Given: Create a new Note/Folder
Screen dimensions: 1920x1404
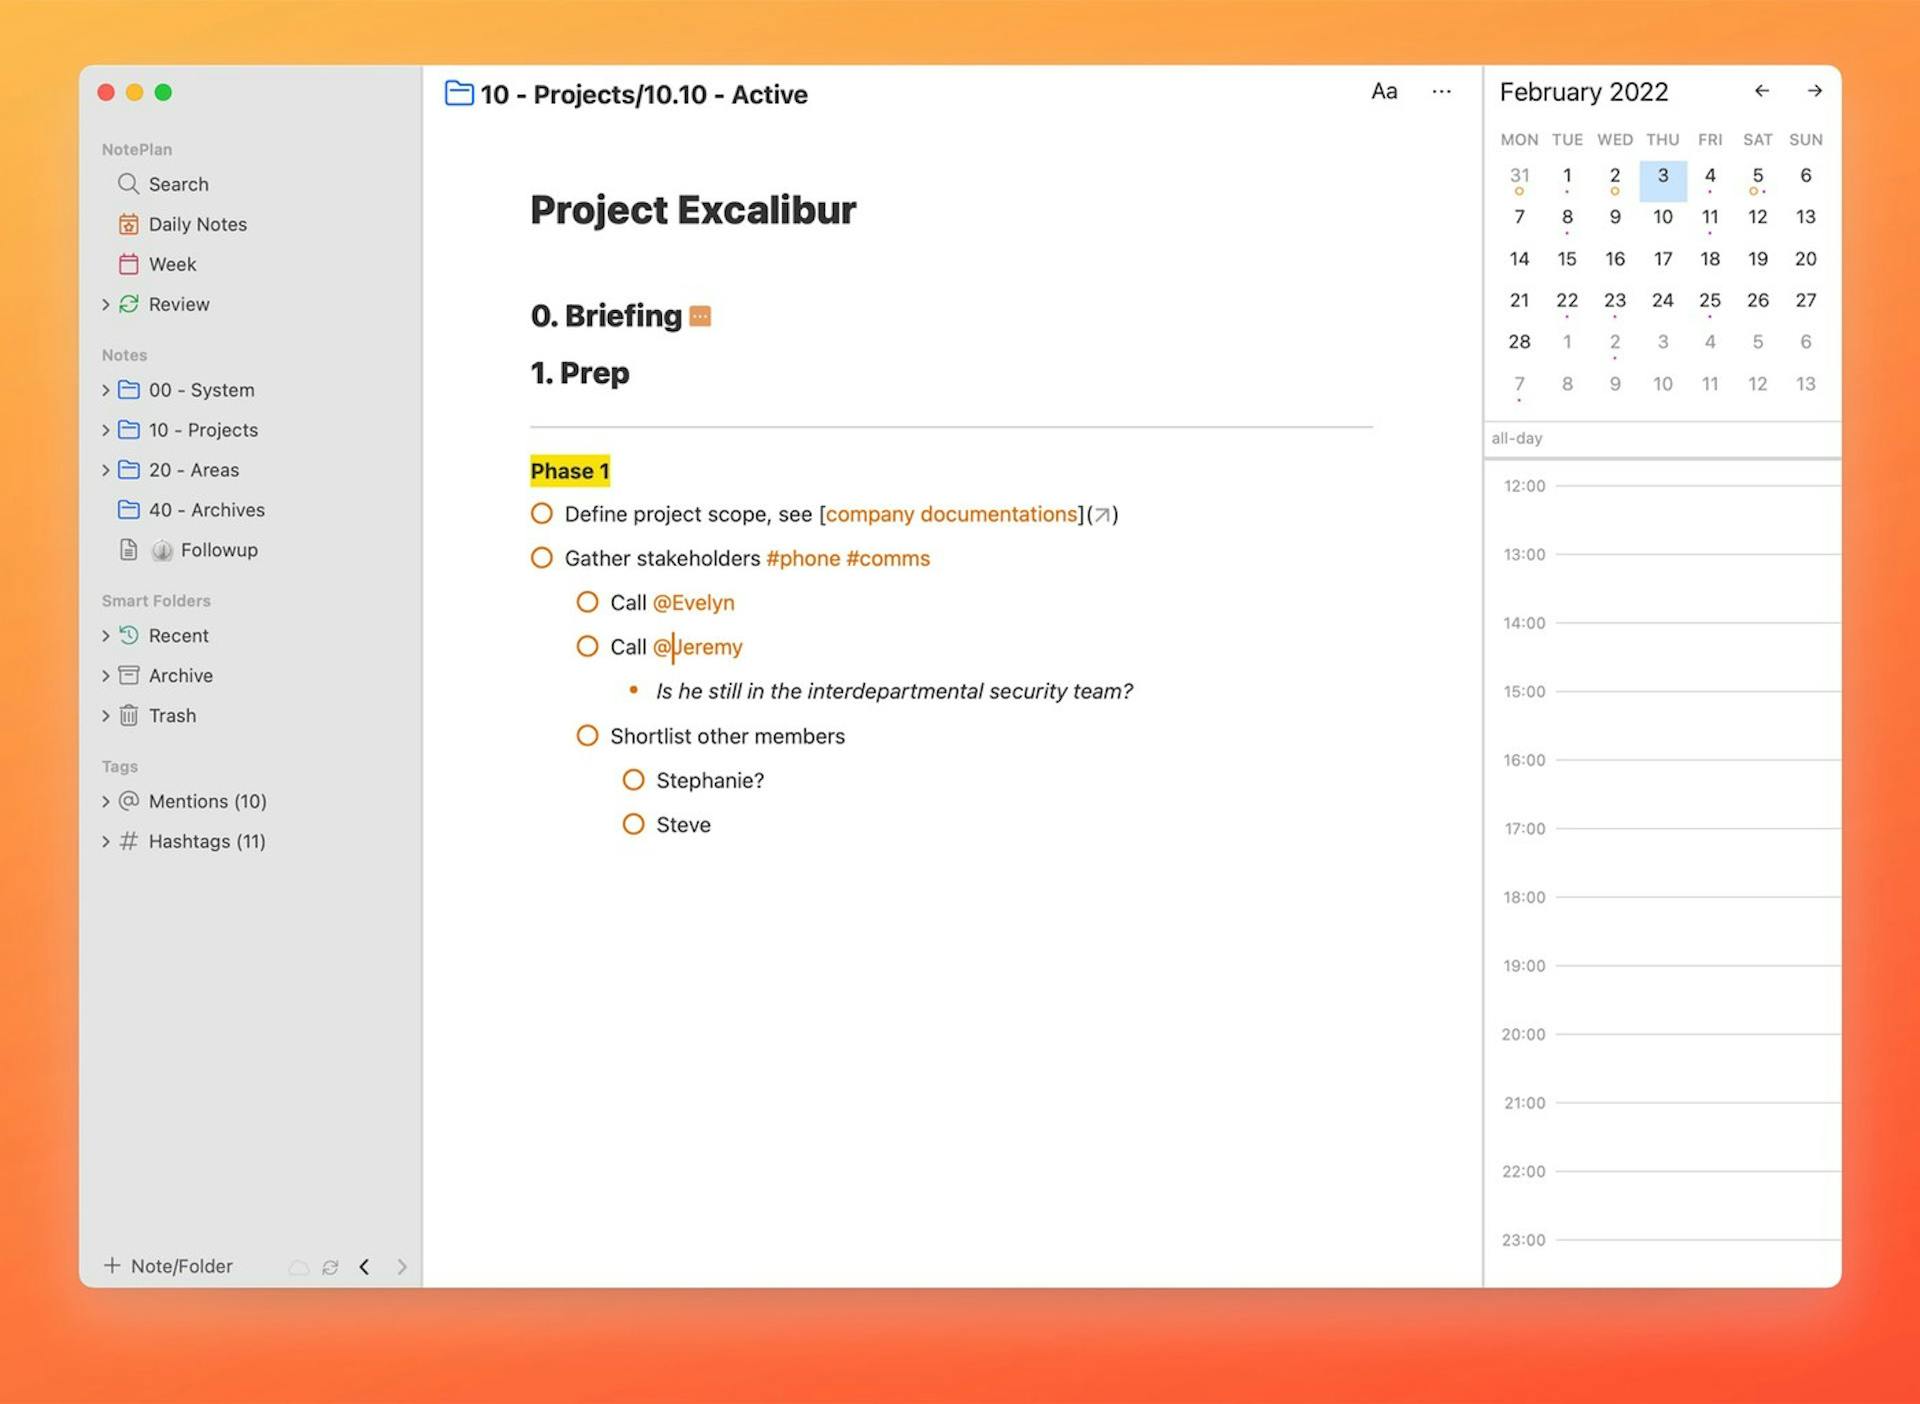Looking at the screenshot, I should point(168,1266).
